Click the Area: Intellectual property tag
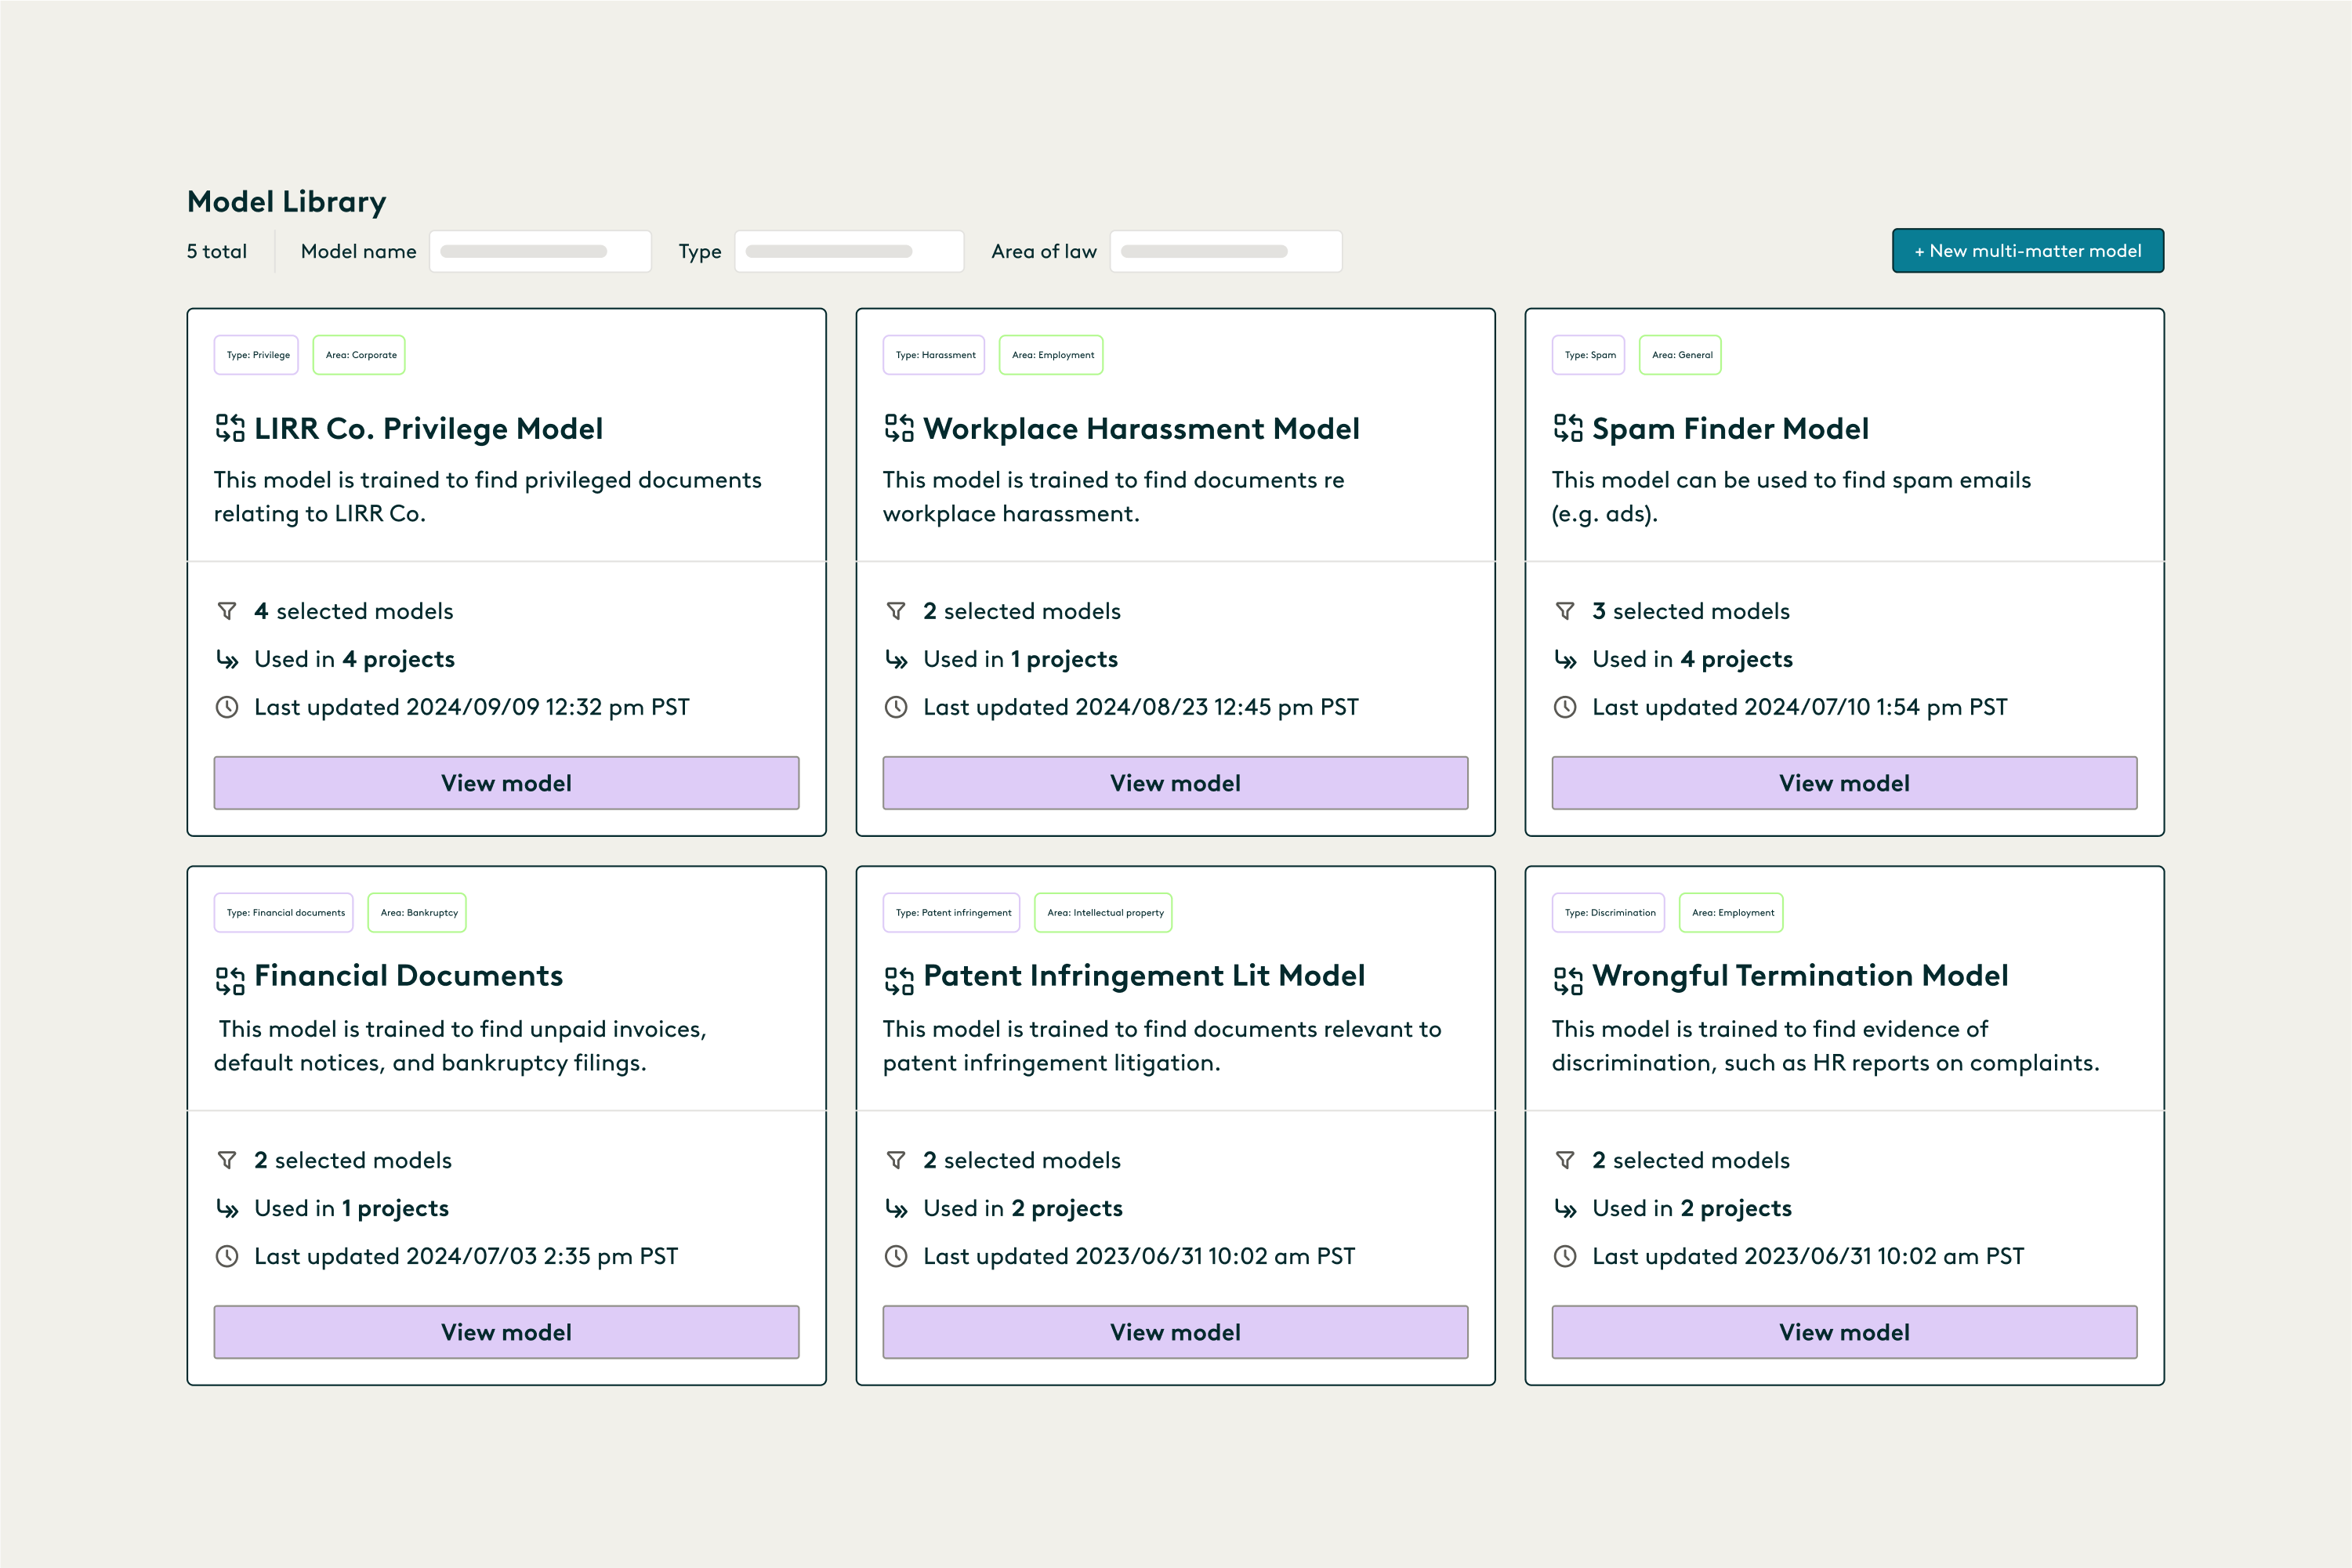 [1104, 913]
